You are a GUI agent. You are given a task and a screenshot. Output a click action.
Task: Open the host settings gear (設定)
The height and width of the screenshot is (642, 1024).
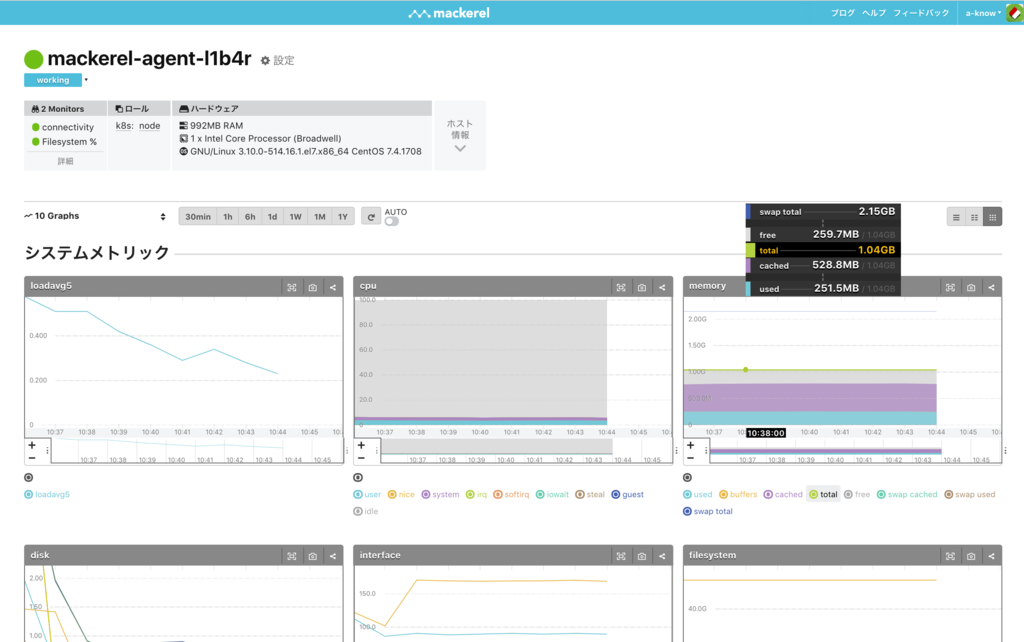pyautogui.click(x=278, y=60)
